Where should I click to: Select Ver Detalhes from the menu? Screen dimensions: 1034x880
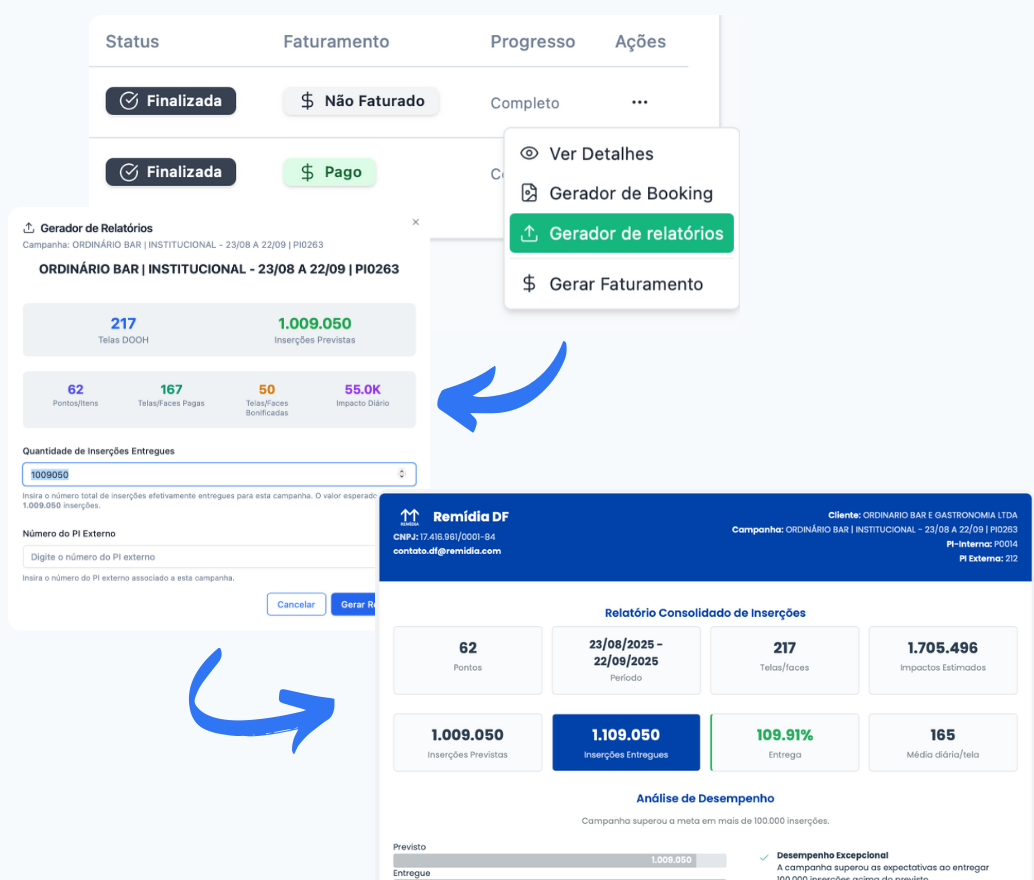click(x=601, y=154)
